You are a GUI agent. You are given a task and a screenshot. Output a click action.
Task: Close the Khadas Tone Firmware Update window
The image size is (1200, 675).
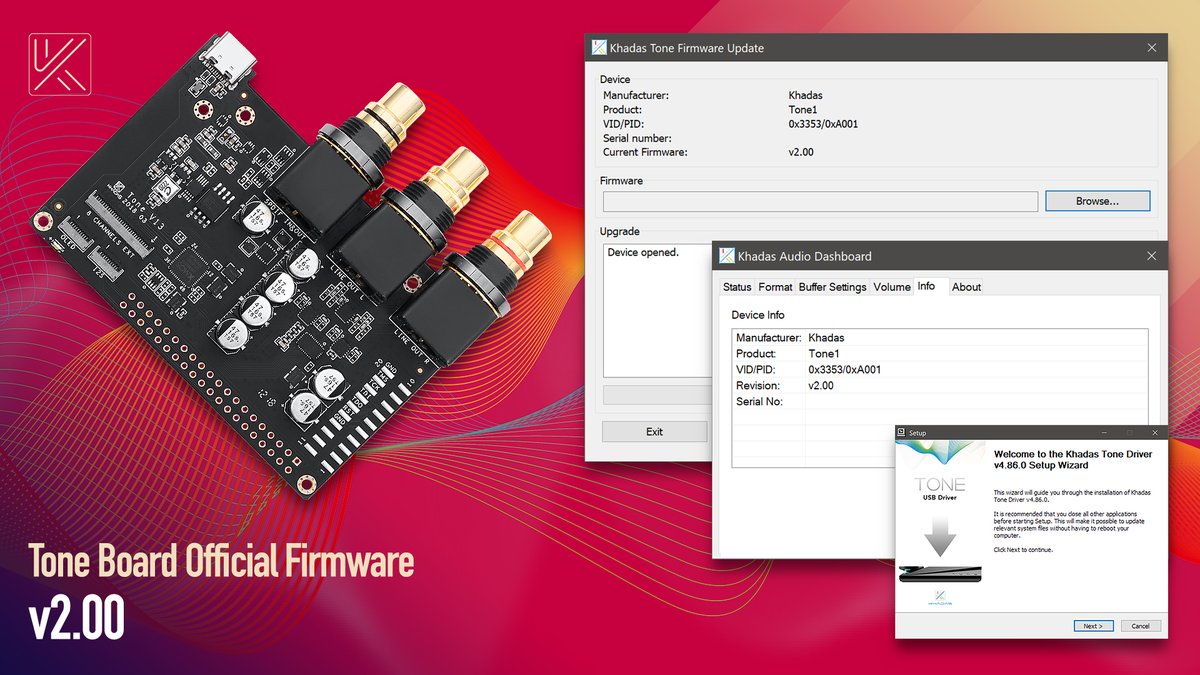[1152, 47]
